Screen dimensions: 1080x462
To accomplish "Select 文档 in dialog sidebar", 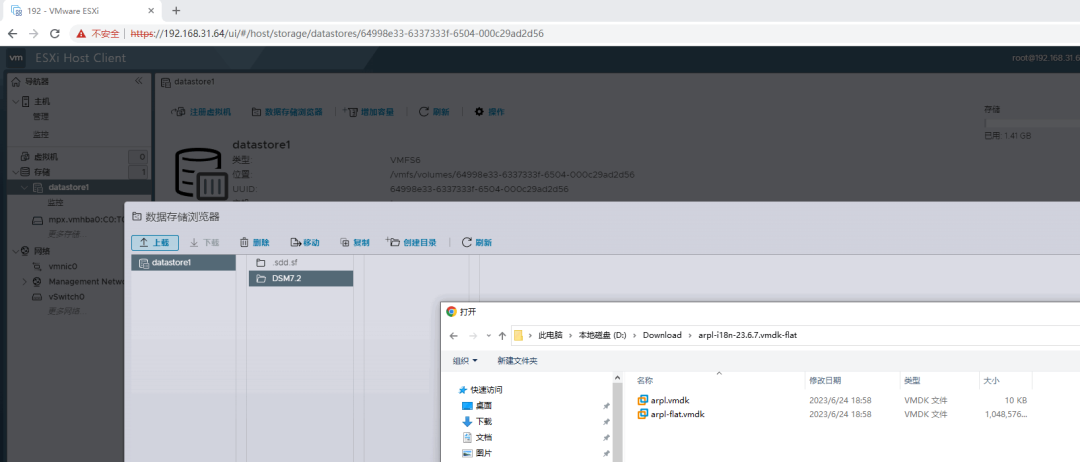I will click(483, 437).
